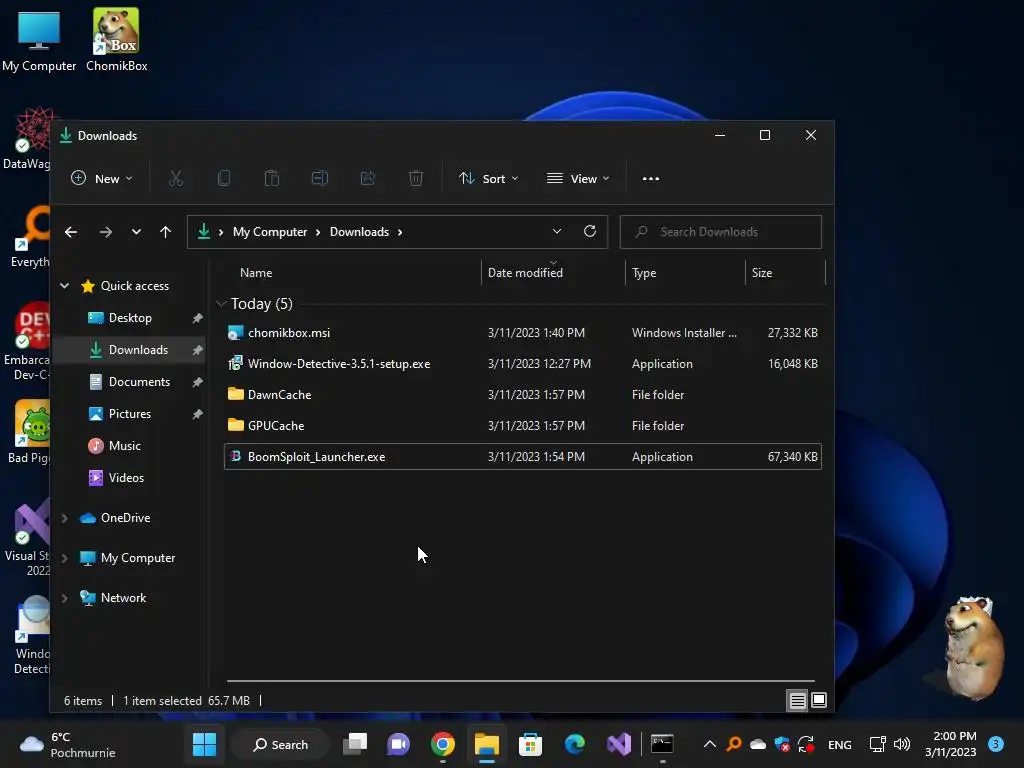This screenshot has width=1024, height=768.
Task: Open Task View on the taskbar
Action: click(355, 744)
